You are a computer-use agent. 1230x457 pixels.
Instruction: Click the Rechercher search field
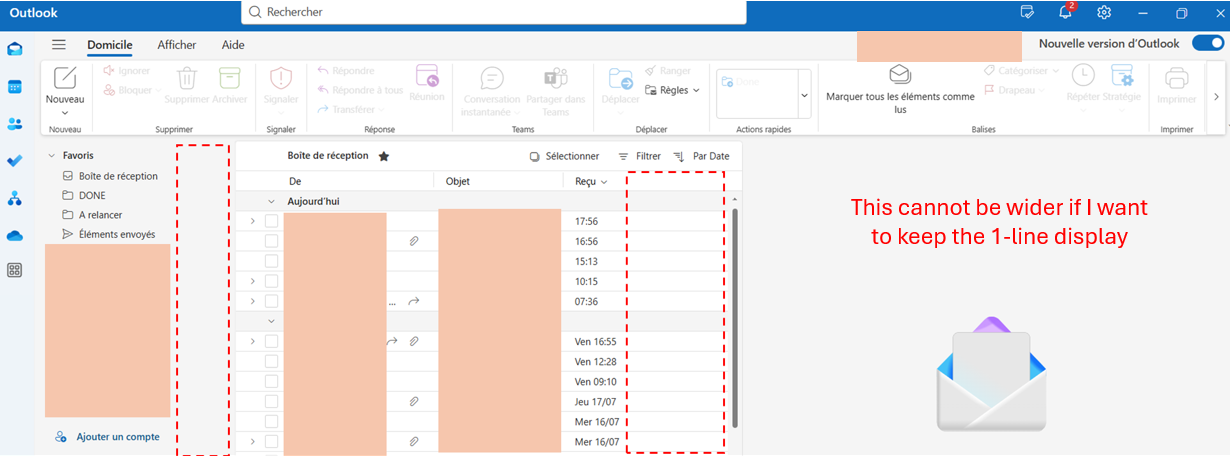[x=493, y=12]
